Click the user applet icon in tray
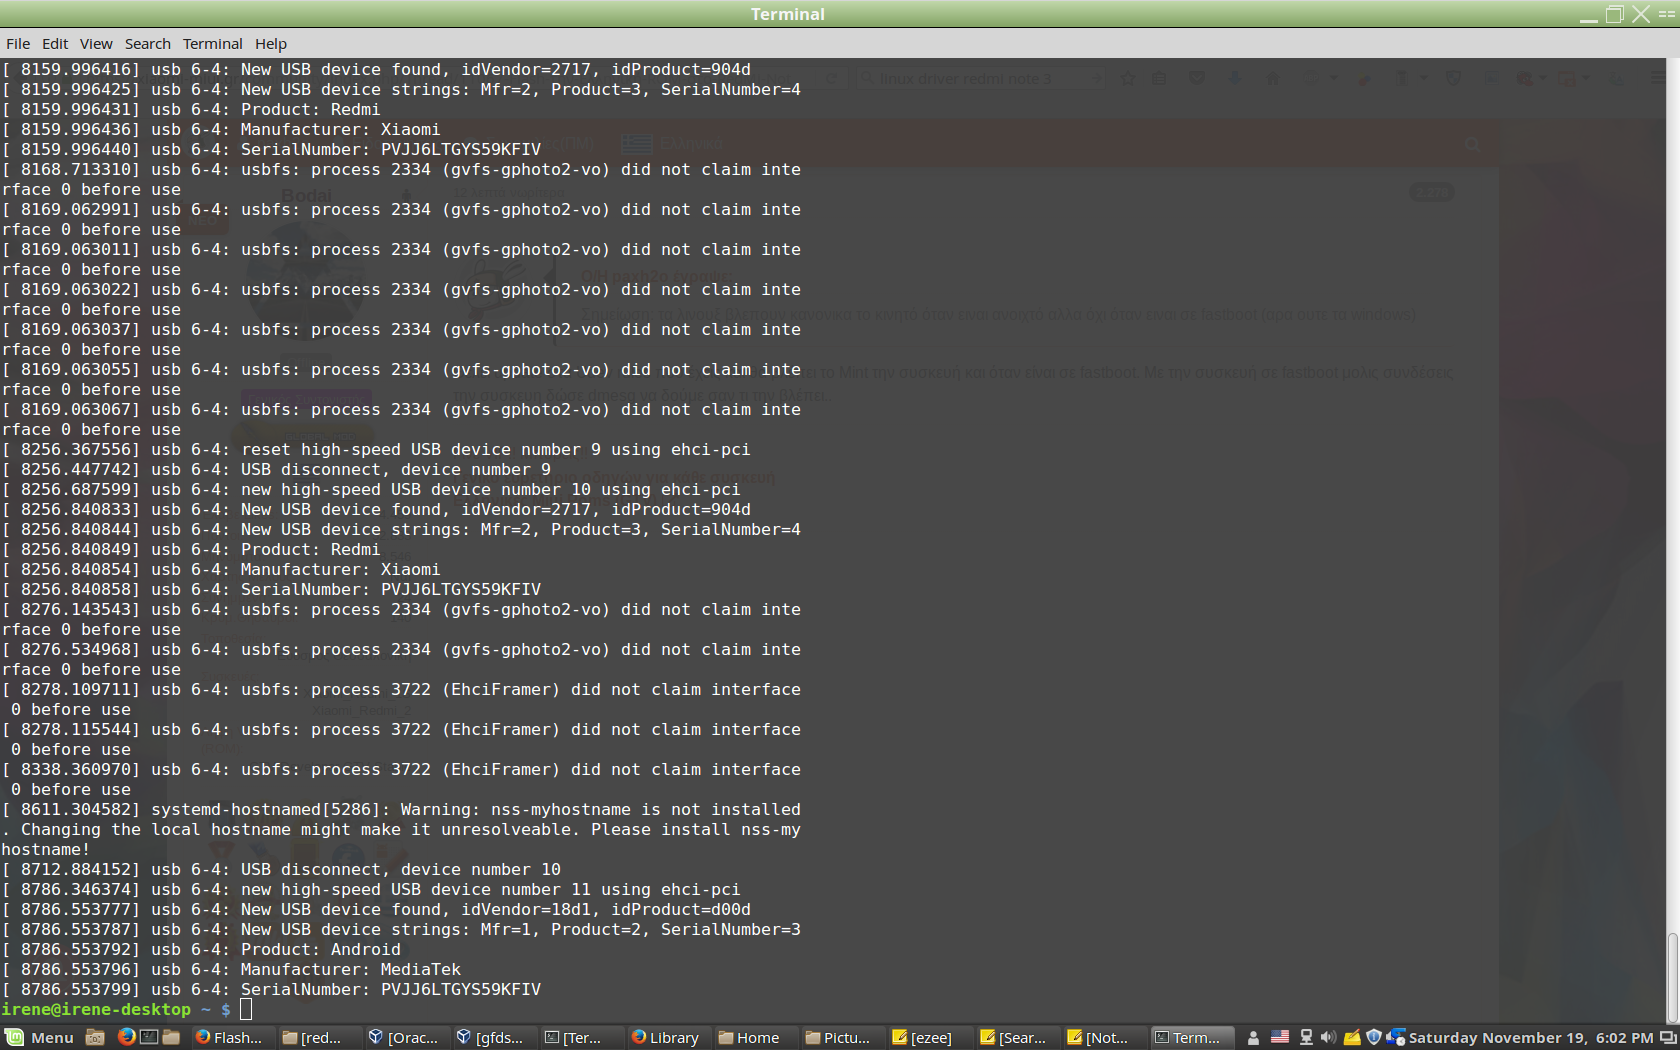Image resolution: width=1680 pixels, height=1050 pixels. 1253,1037
